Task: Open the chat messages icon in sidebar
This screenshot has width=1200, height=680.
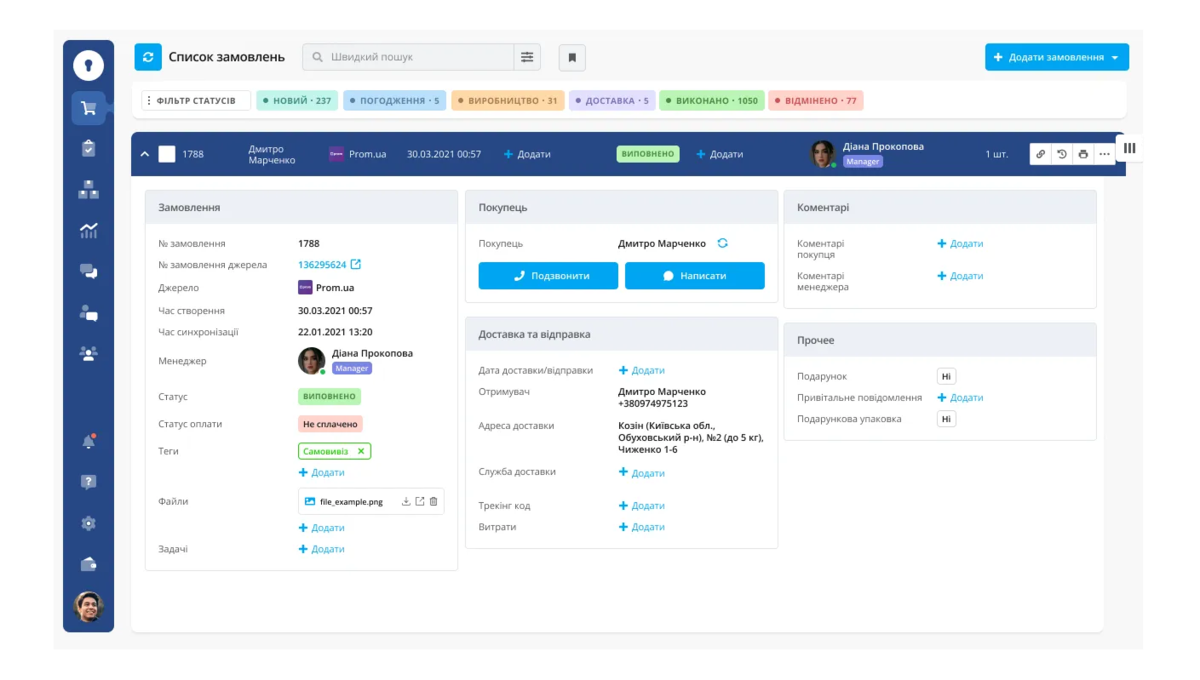Action: tap(89, 271)
